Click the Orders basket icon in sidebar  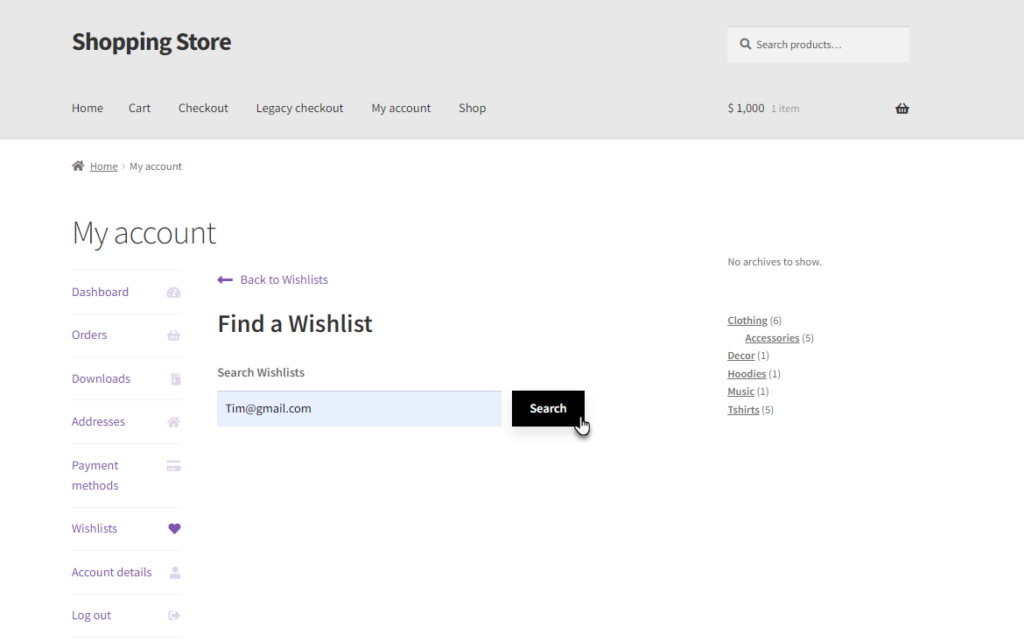174,335
